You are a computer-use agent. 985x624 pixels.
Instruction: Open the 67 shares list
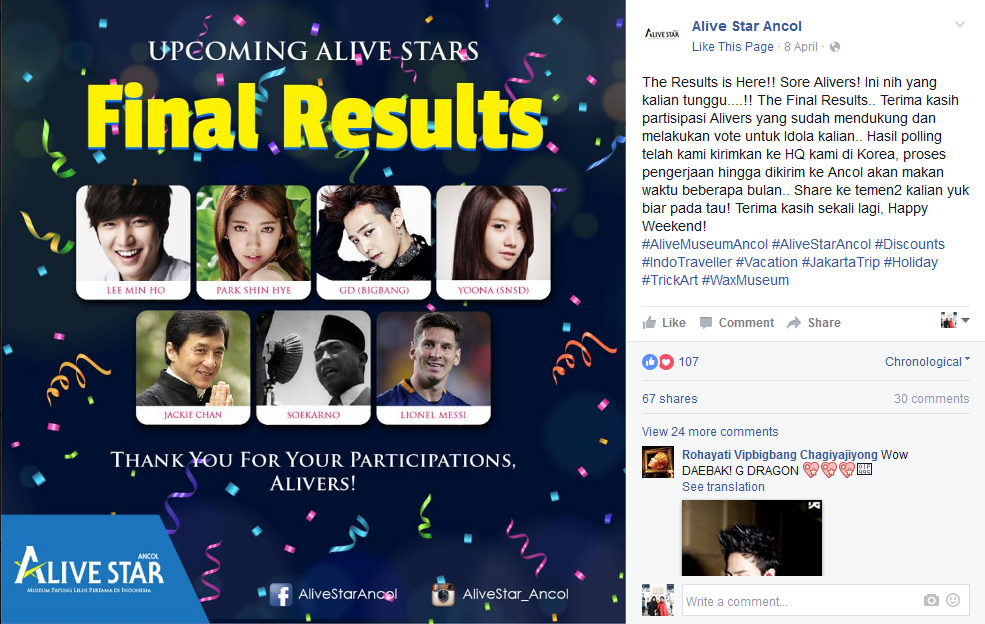click(670, 399)
